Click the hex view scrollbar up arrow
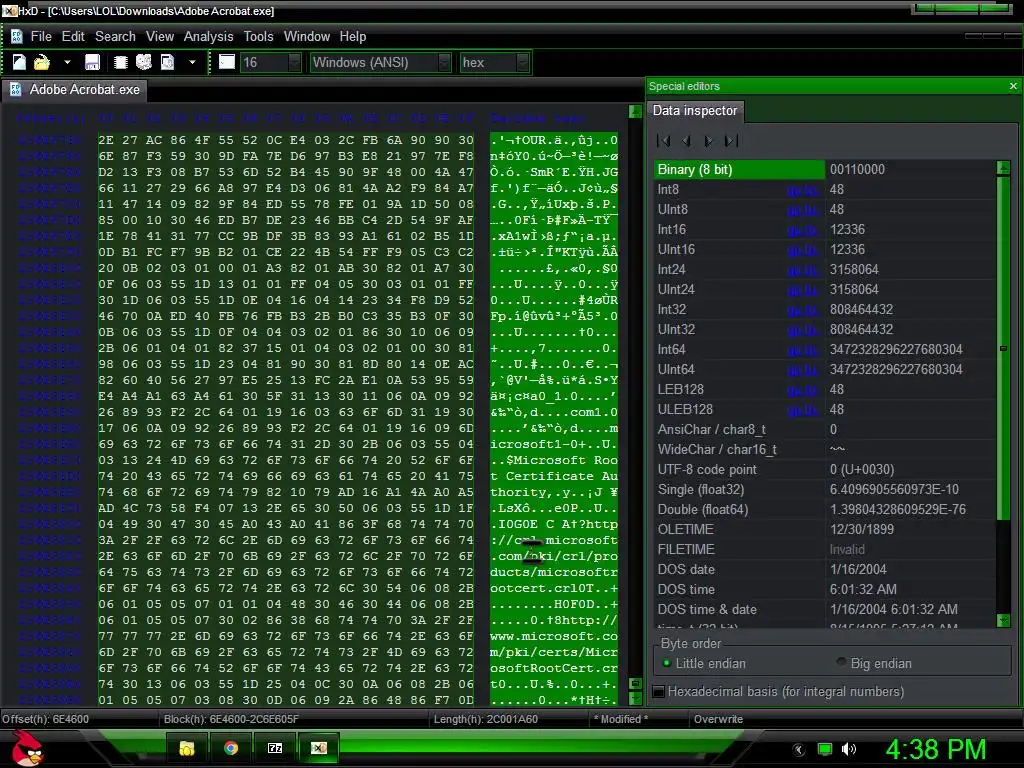This screenshot has width=1024, height=768. pyautogui.click(x=634, y=111)
